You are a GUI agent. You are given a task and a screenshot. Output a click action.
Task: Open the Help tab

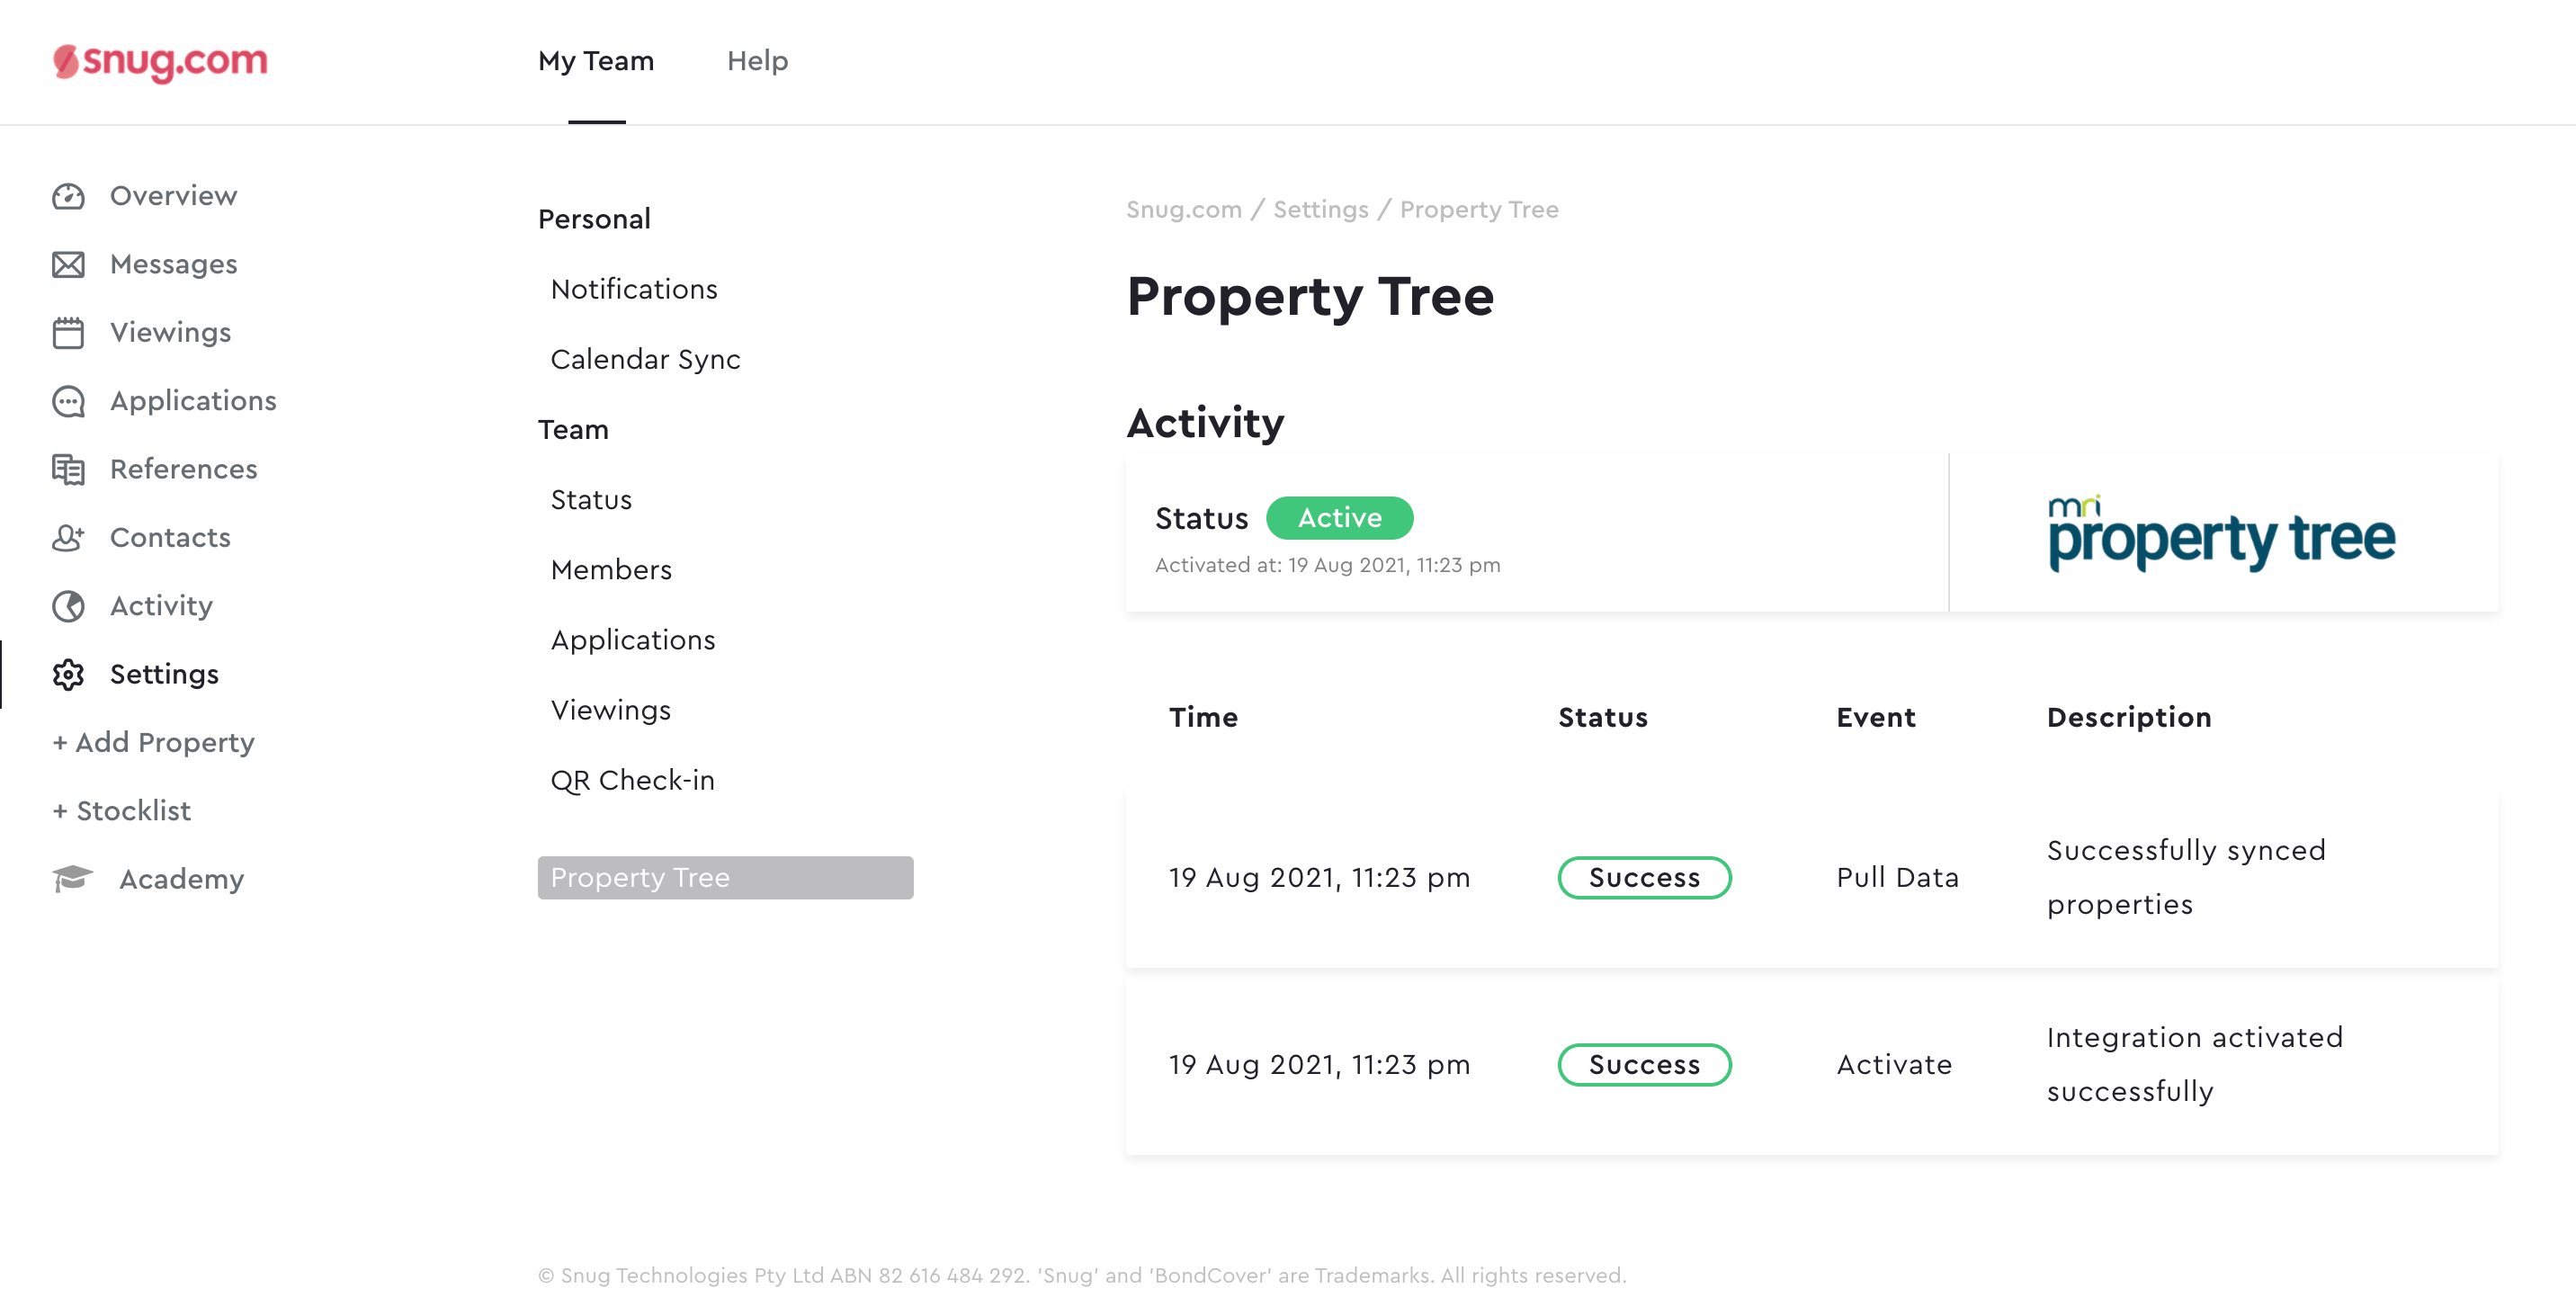pyautogui.click(x=757, y=61)
